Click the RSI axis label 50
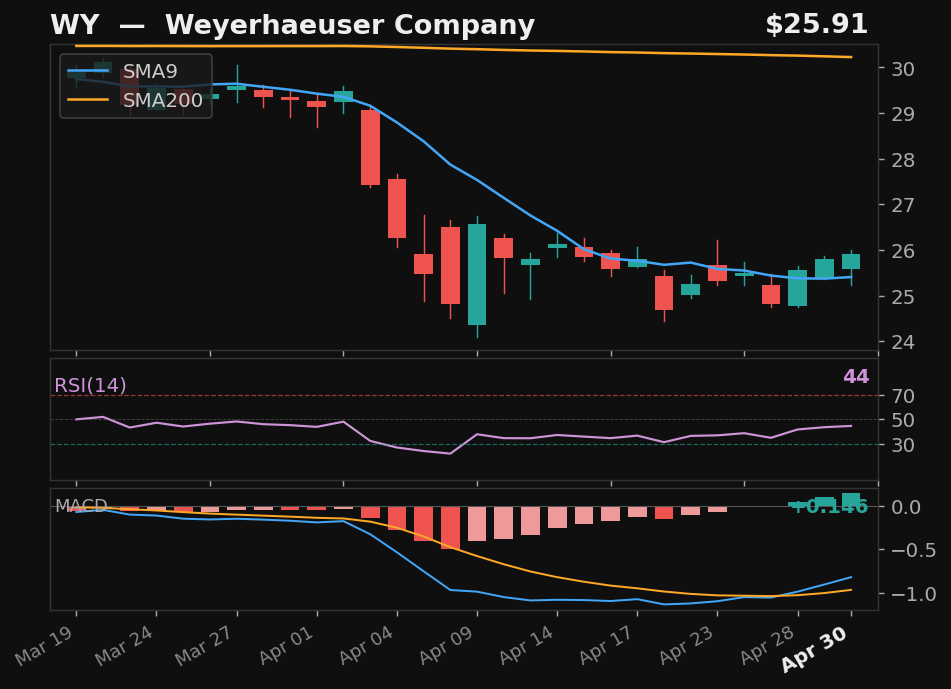 [x=902, y=420]
